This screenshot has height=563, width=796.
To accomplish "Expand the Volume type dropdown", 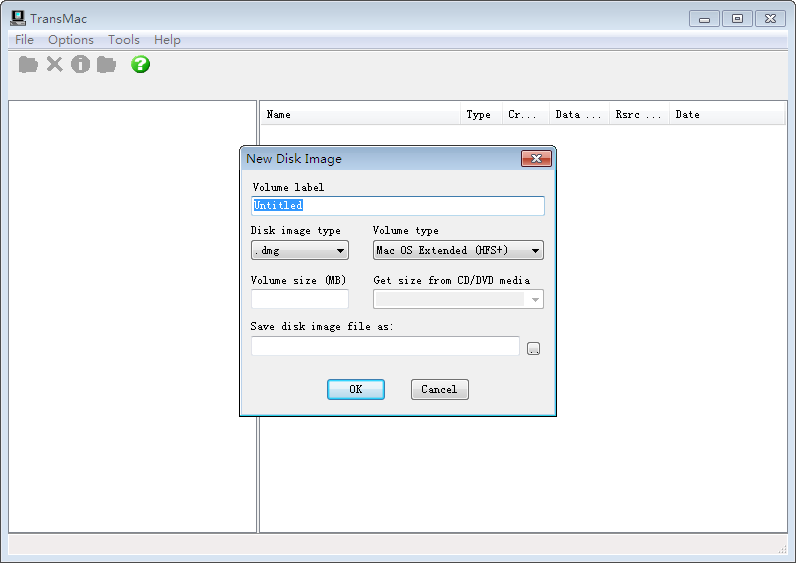I will point(458,250).
